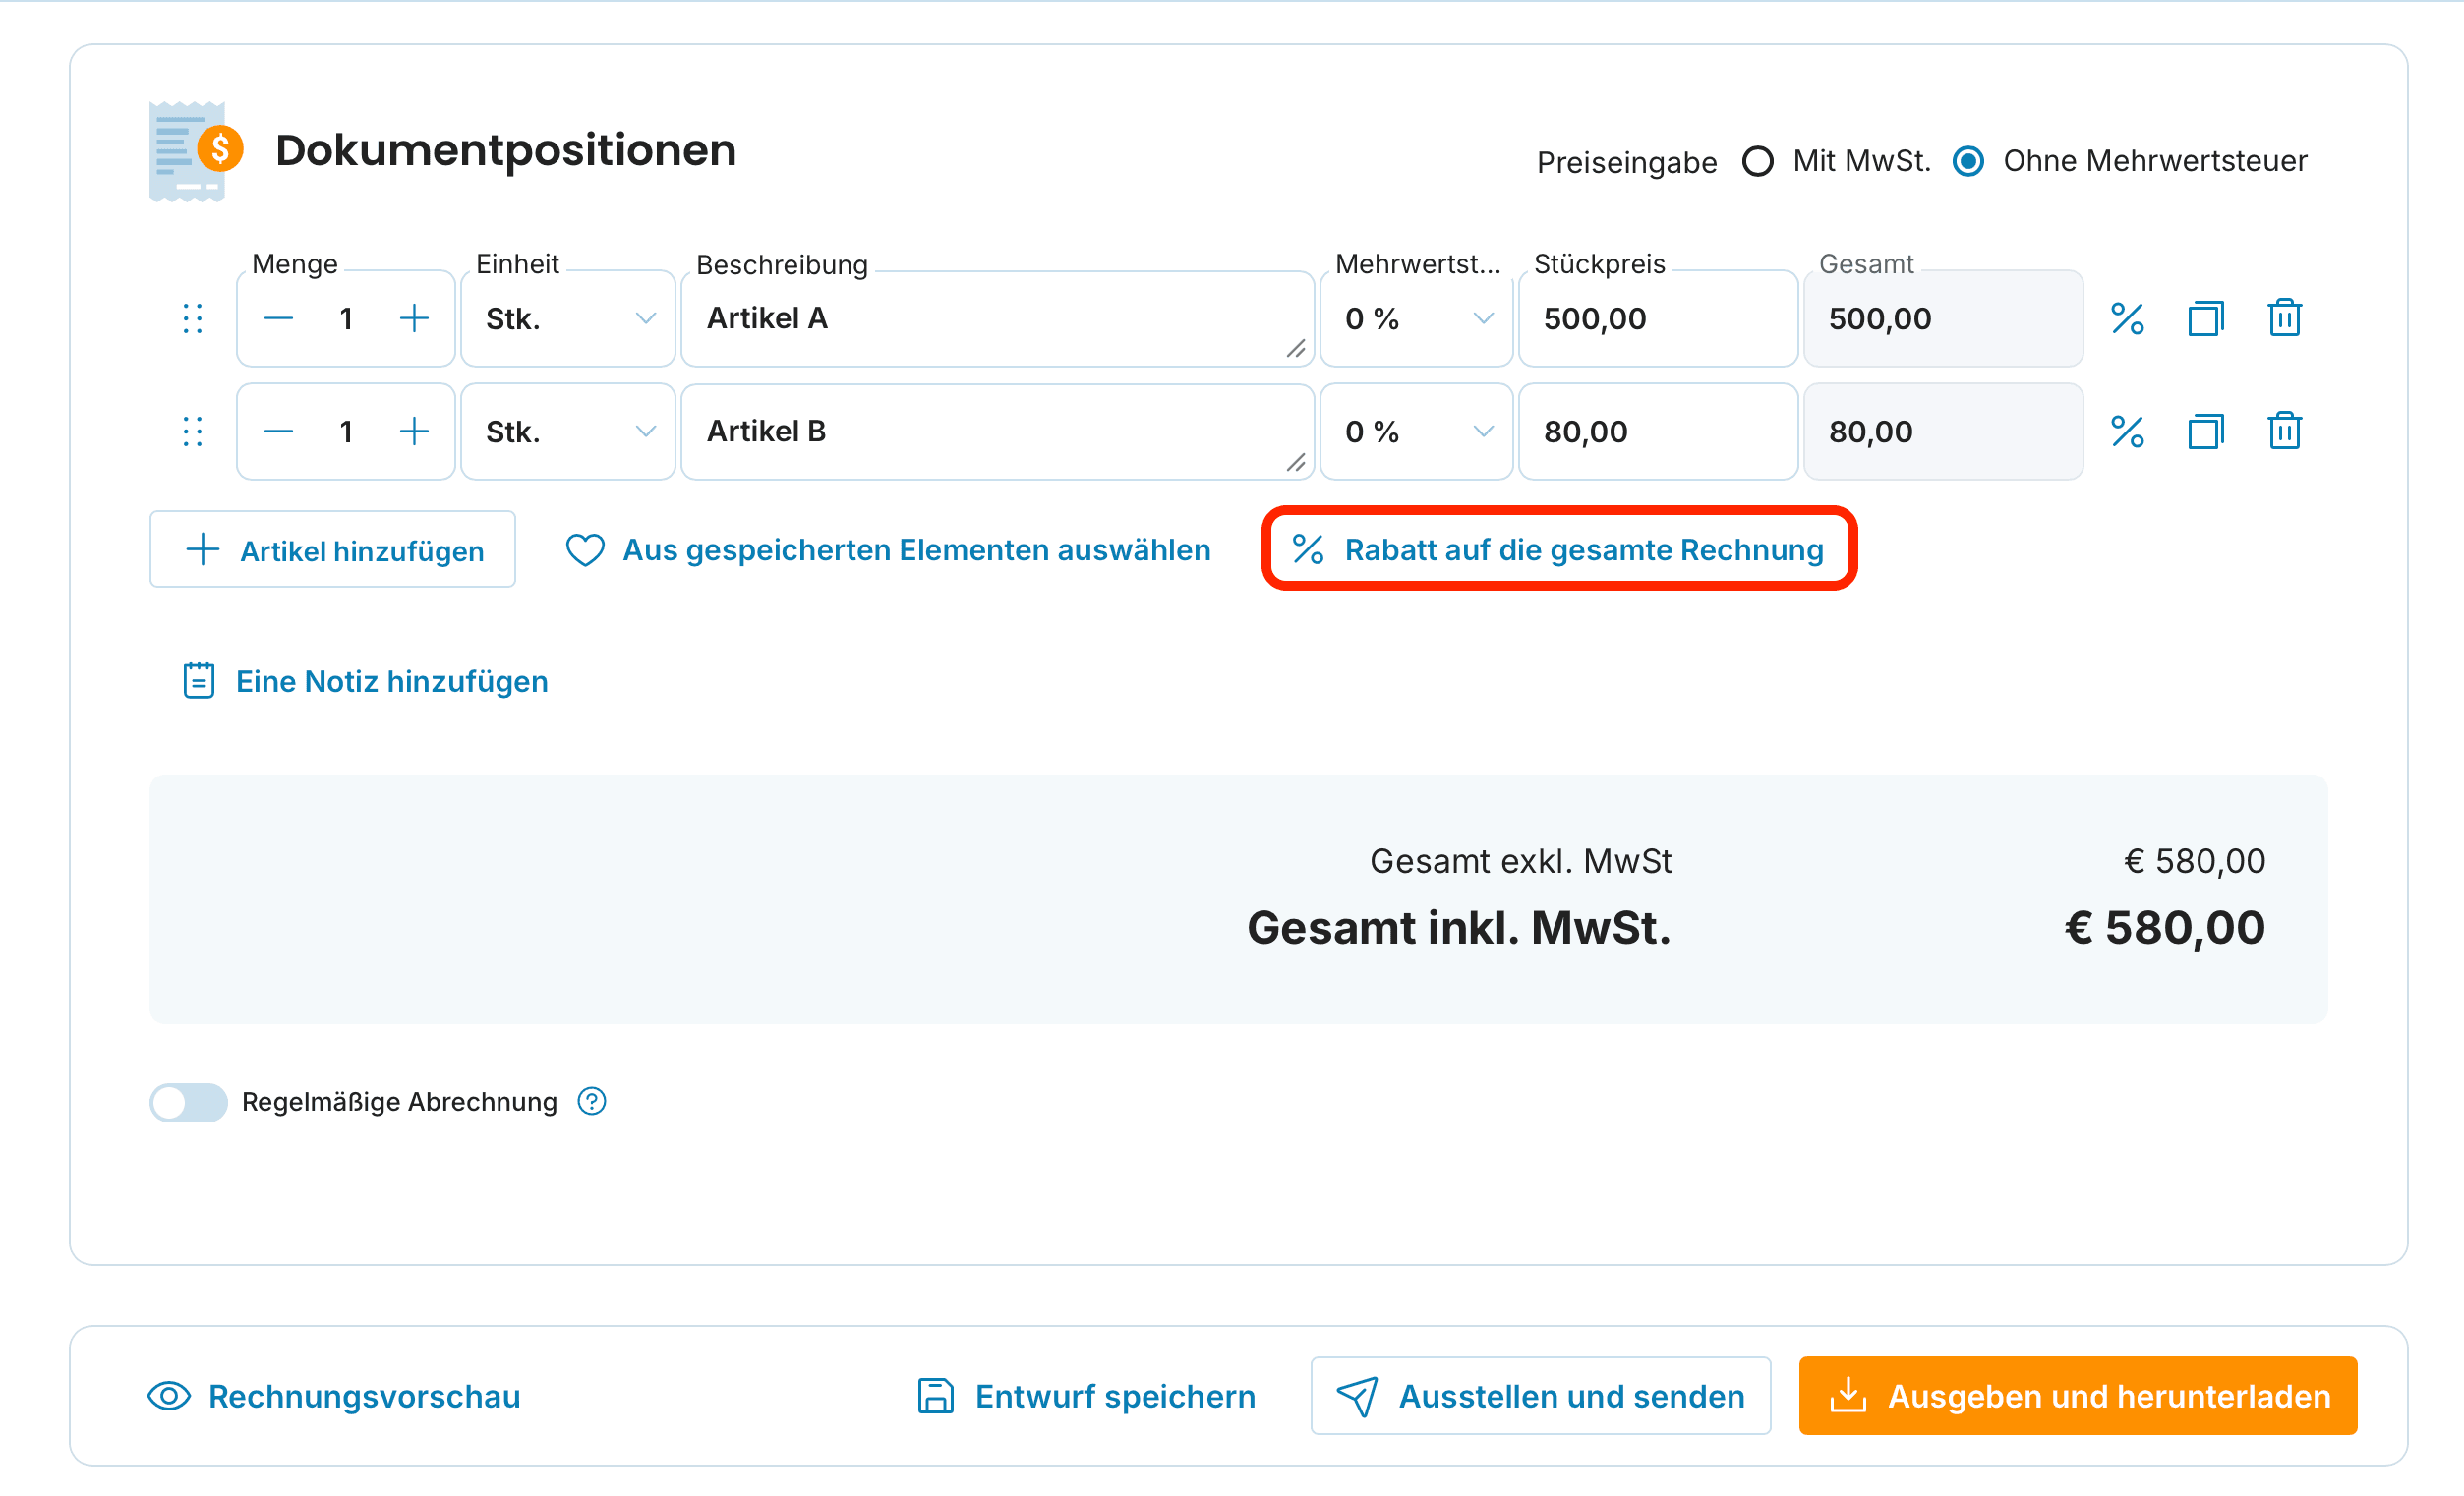Viewport: 2464px width, 1496px height.
Task: Click the quantity value of Artikel B
Action: click(x=346, y=432)
